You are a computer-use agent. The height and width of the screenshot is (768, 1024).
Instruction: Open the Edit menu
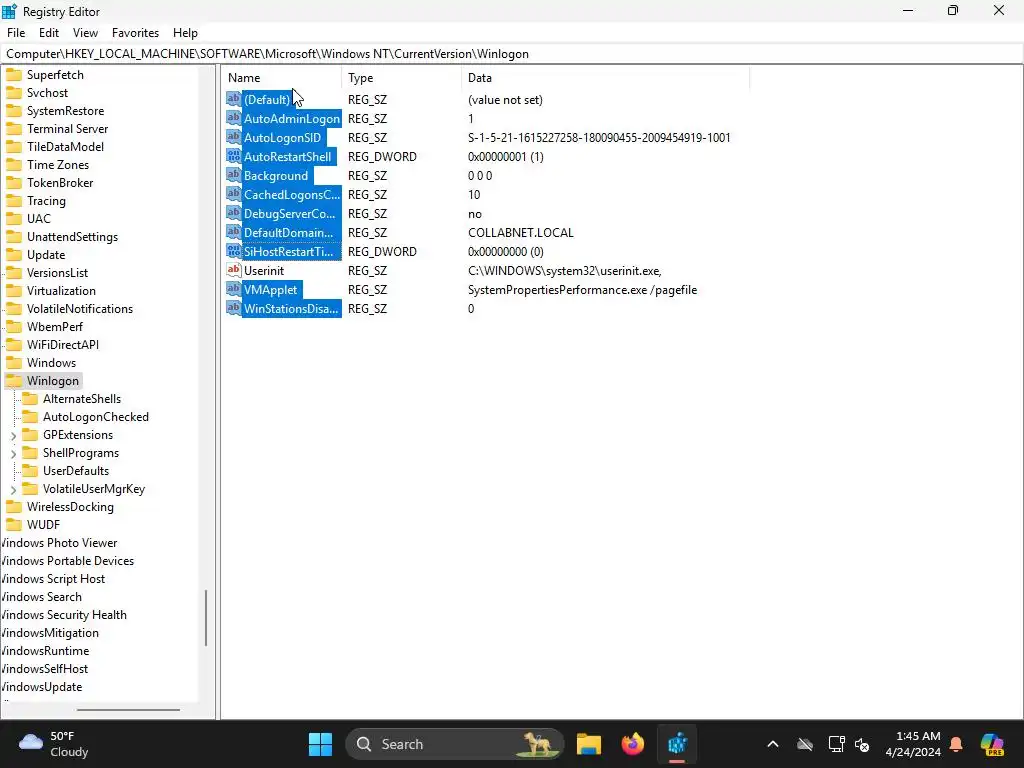click(x=48, y=33)
